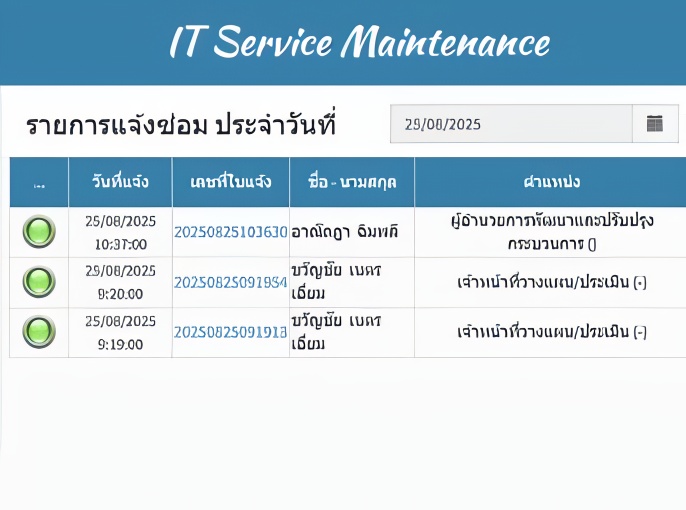The height and width of the screenshot is (510, 686).
Task: Click green status icon for 10:37:00 request
Action: [39, 232]
